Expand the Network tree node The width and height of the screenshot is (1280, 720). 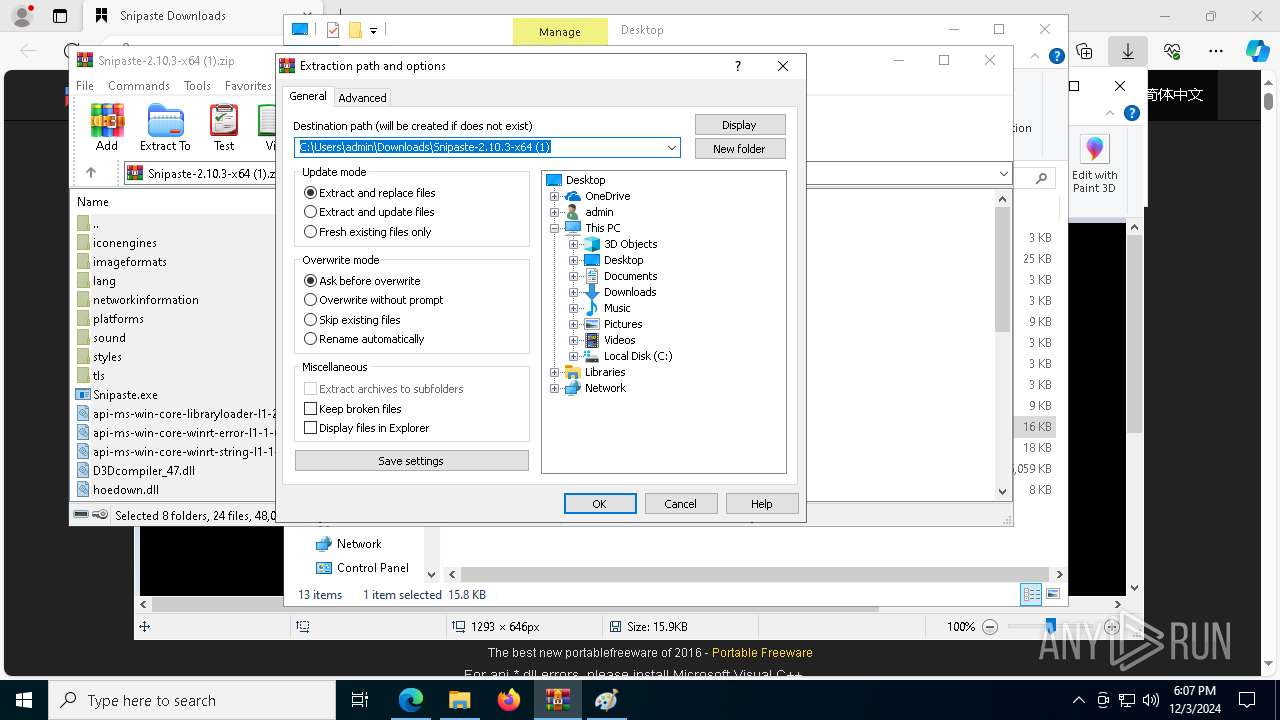tap(555, 388)
